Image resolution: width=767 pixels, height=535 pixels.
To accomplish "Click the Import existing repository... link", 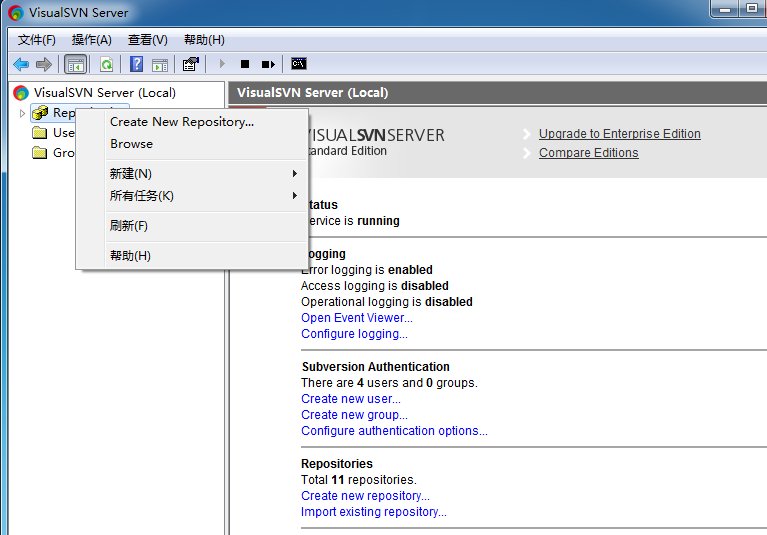I will (374, 512).
